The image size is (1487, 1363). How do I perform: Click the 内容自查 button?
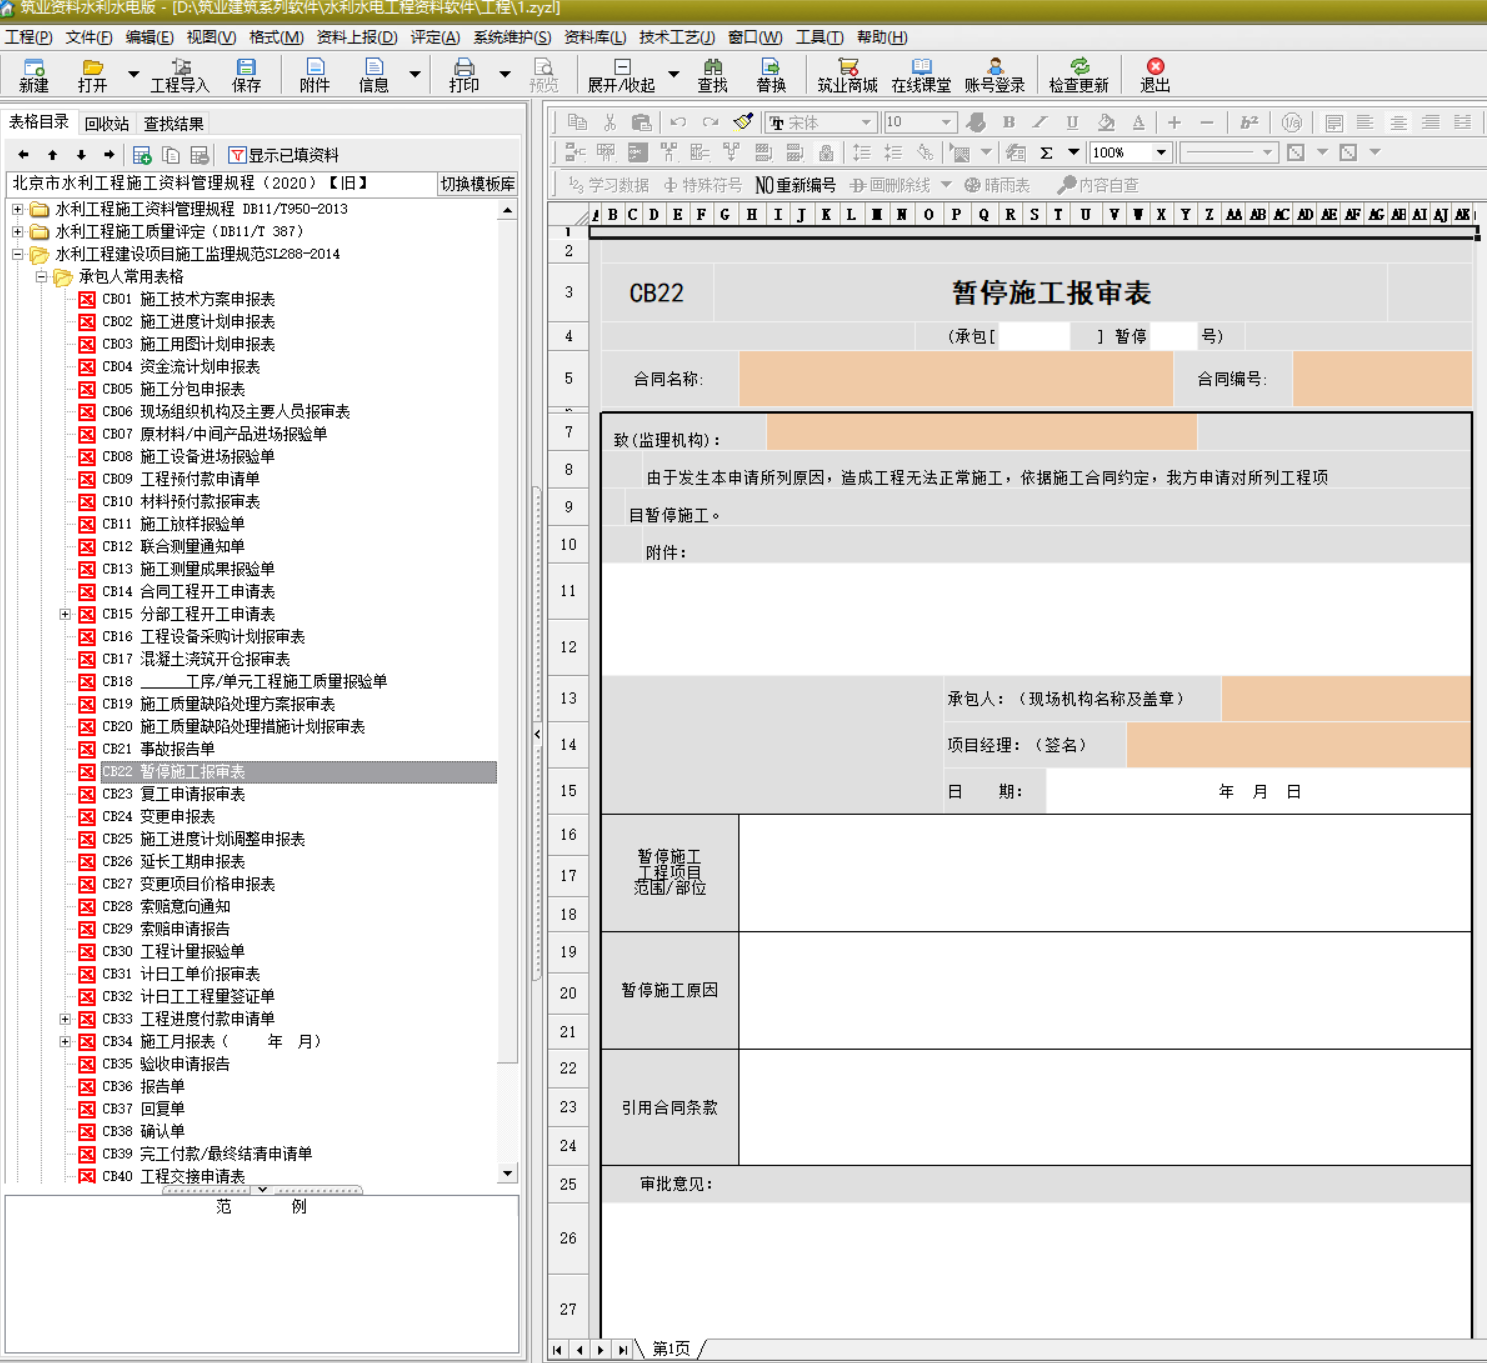[1098, 185]
